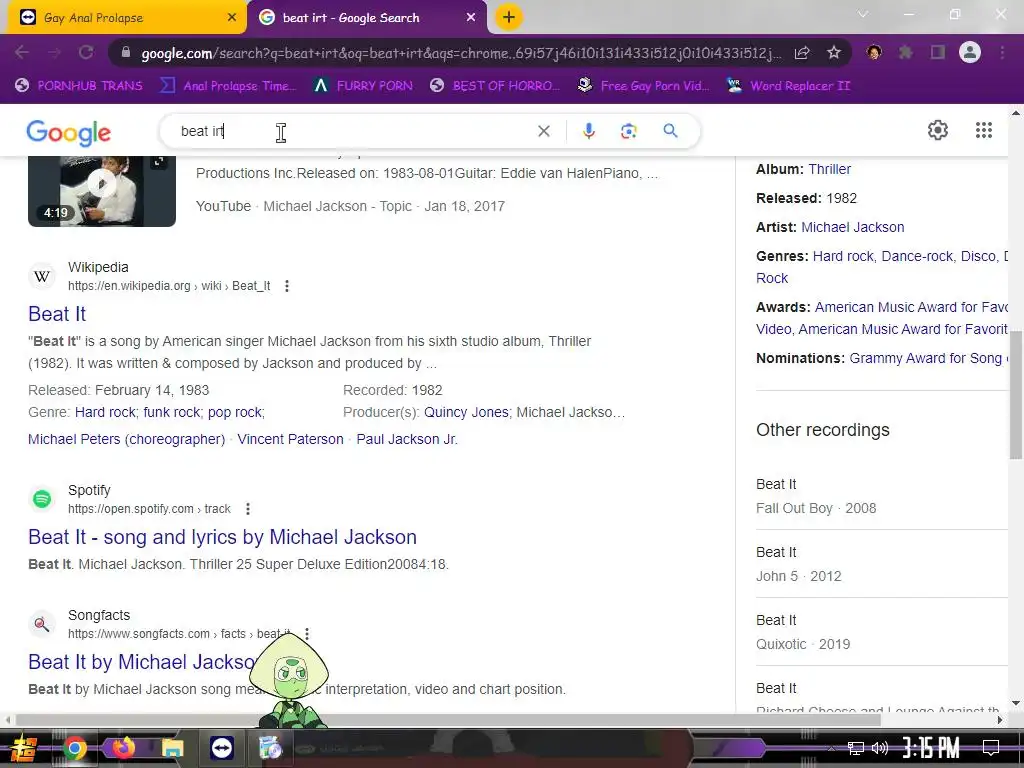Screen dimensions: 1024x768
Task: Click the Wikipedia site favicon
Action: pyautogui.click(x=42, y=276)
